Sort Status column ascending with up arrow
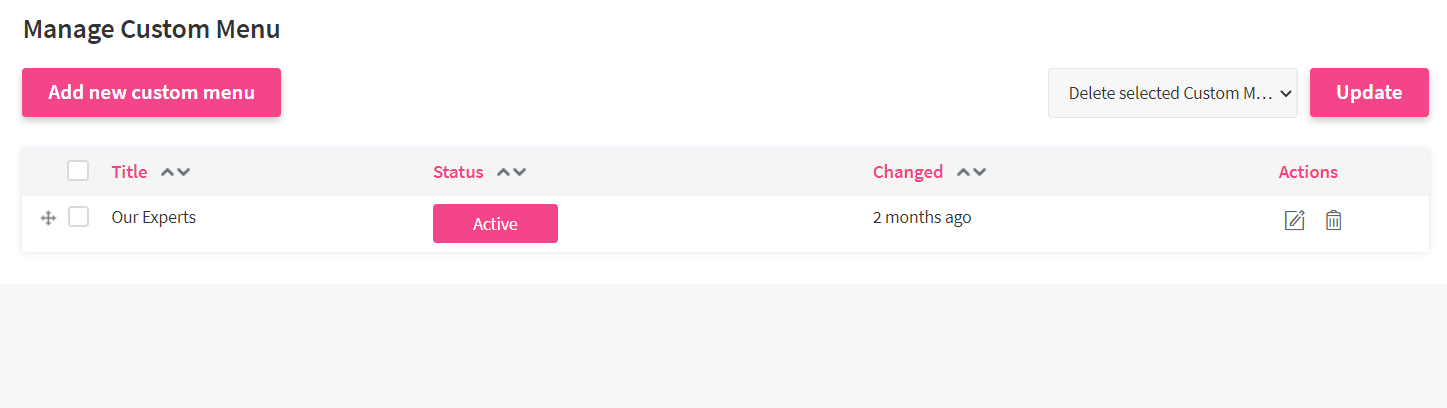 [504, 172]
